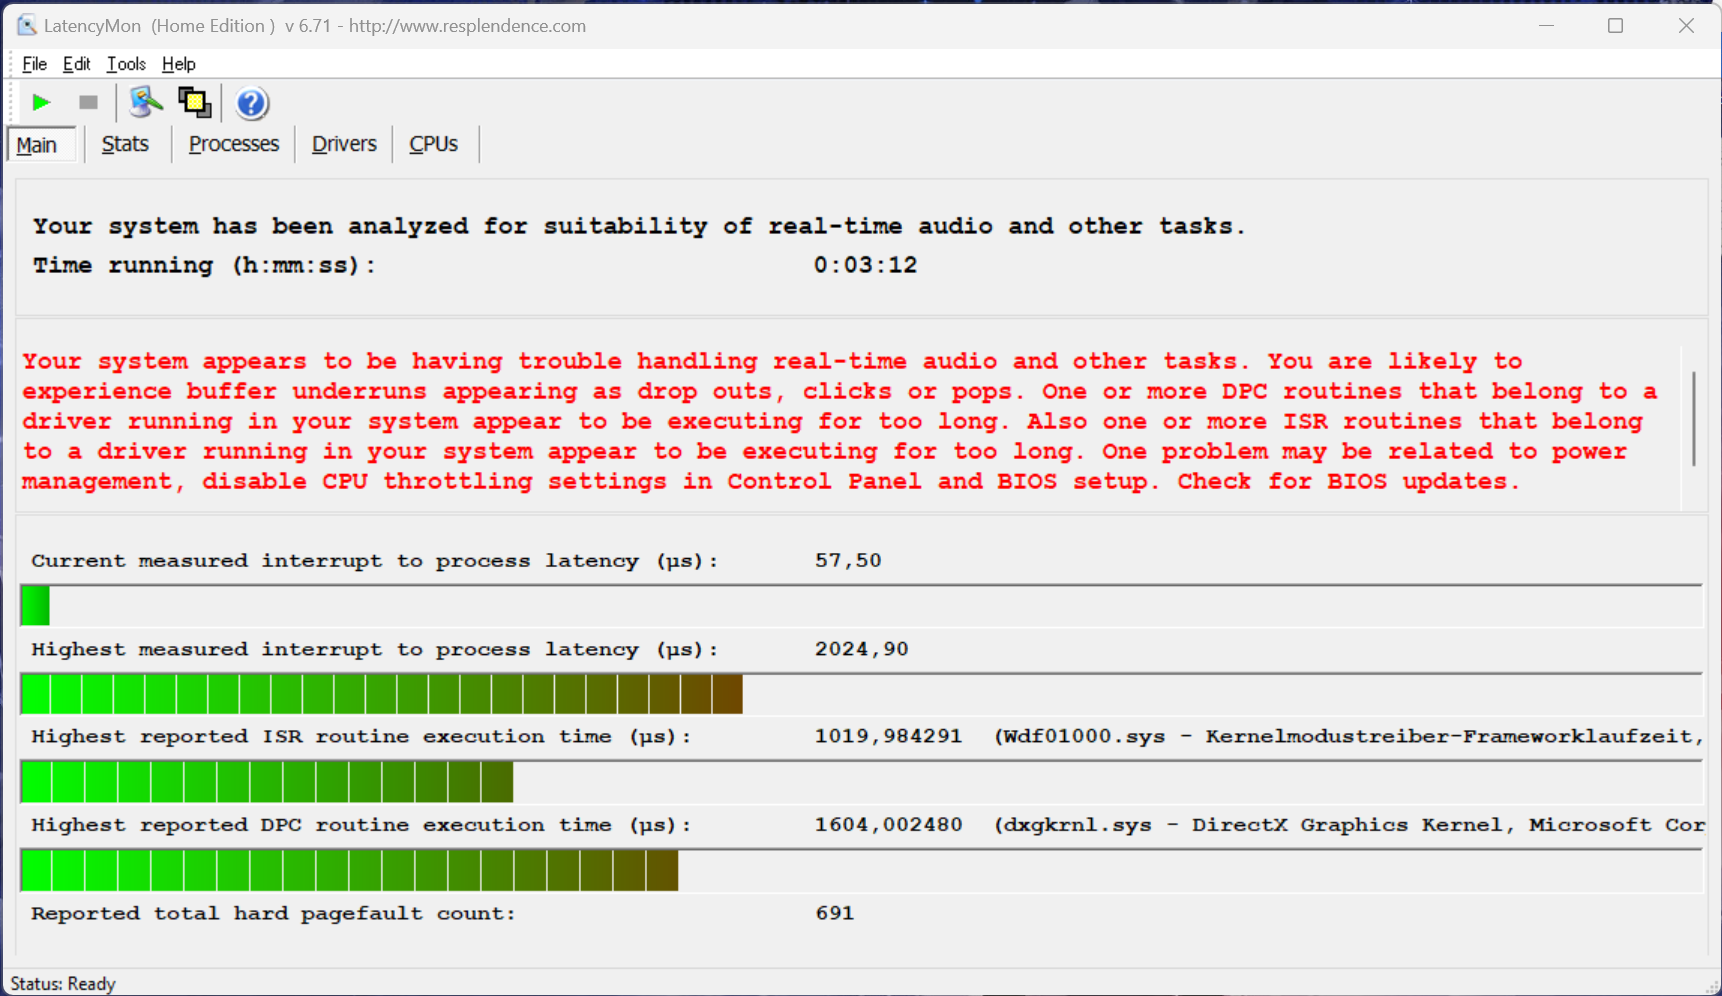Click the current interrupt latency green bar
Viewport: 1722px width, 996px height.
coord(35,606)
